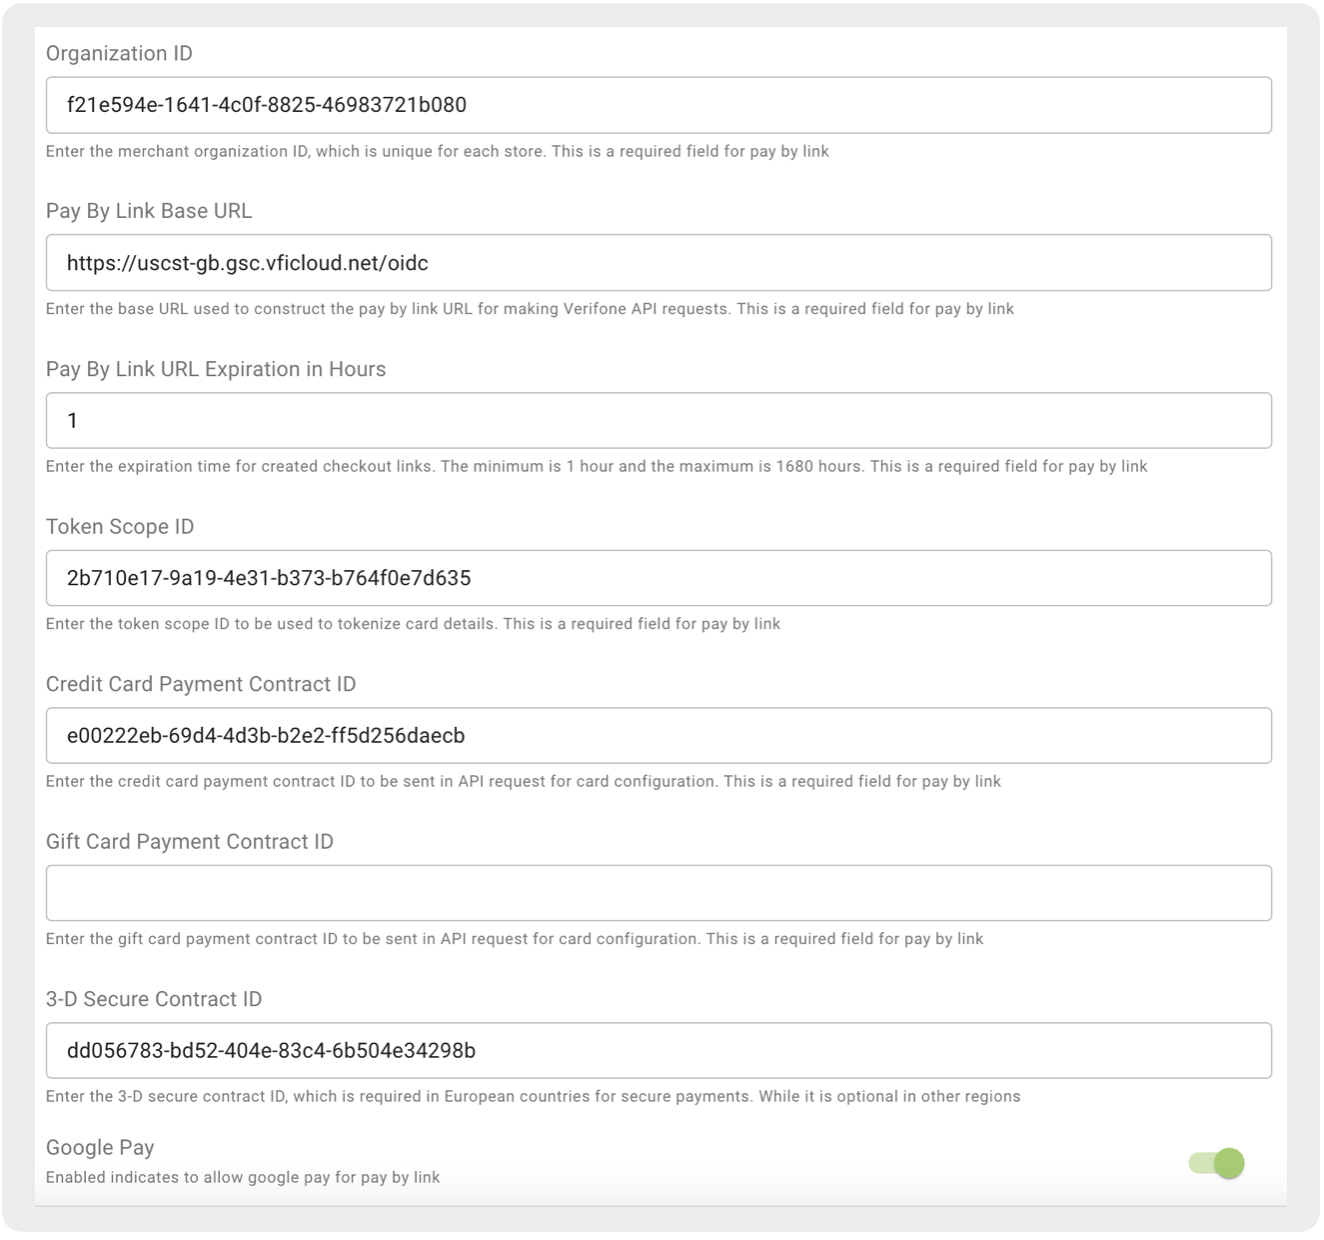Image resolution: width=1324 pixels, height=1240 pixels.
Task: Click the 'Gift Card Payment Contract ID' label
Action: [x=190, y=842]
